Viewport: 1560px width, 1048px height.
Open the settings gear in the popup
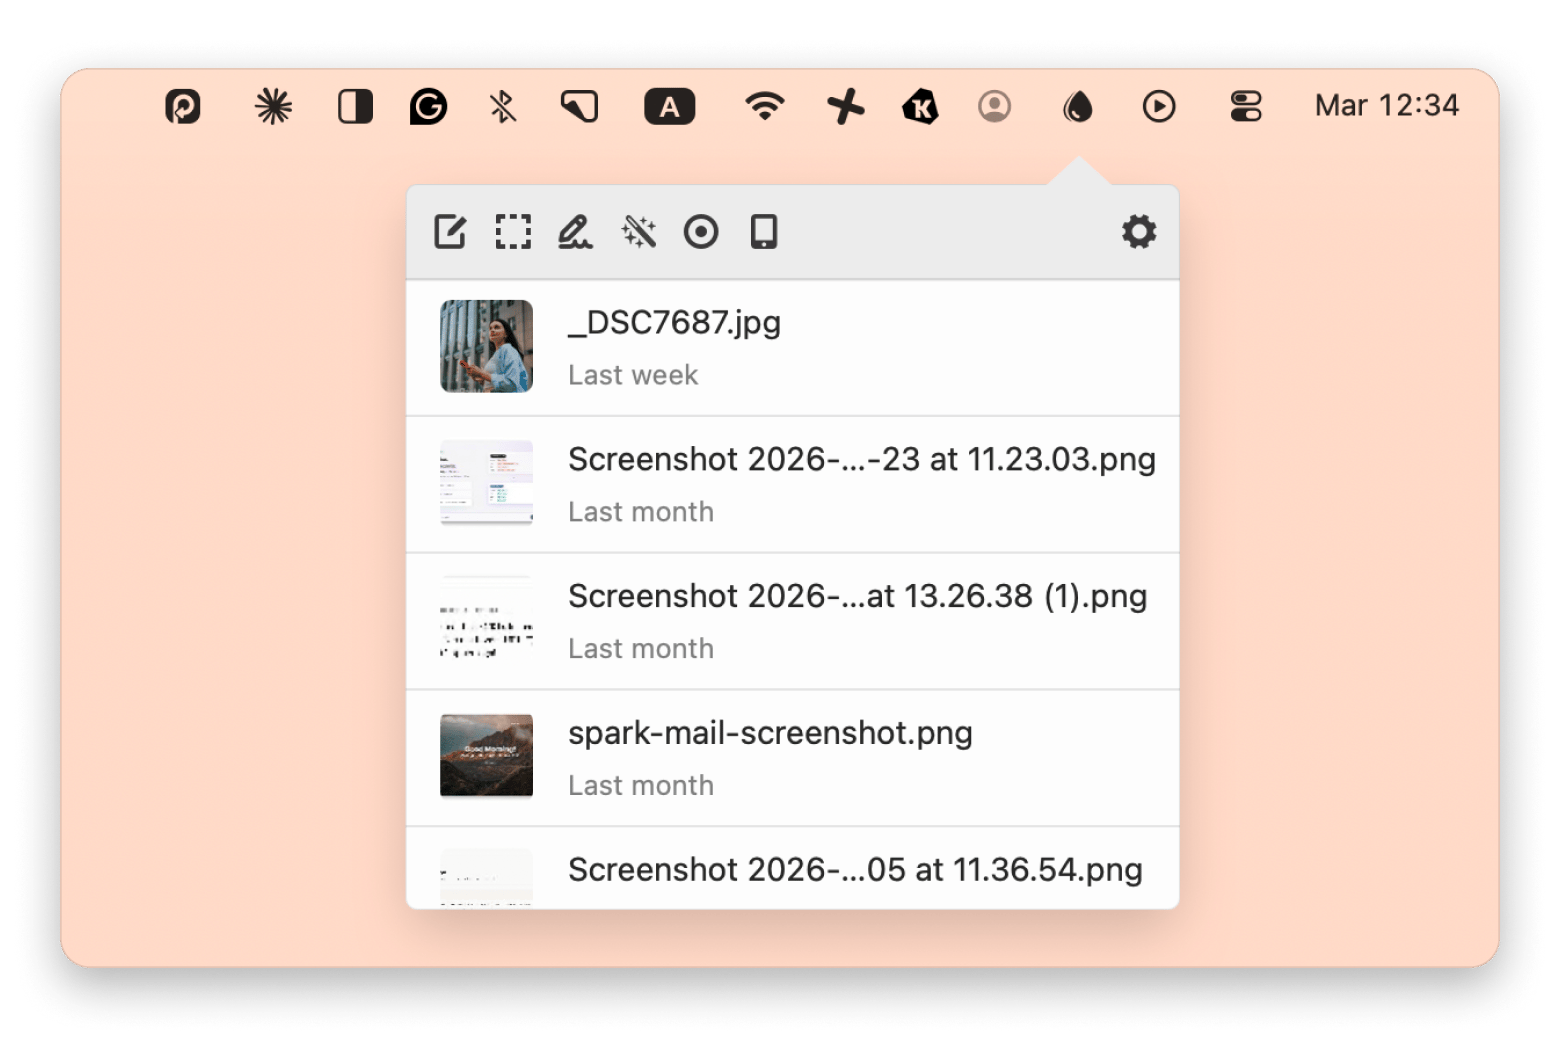pos(1138,232)
